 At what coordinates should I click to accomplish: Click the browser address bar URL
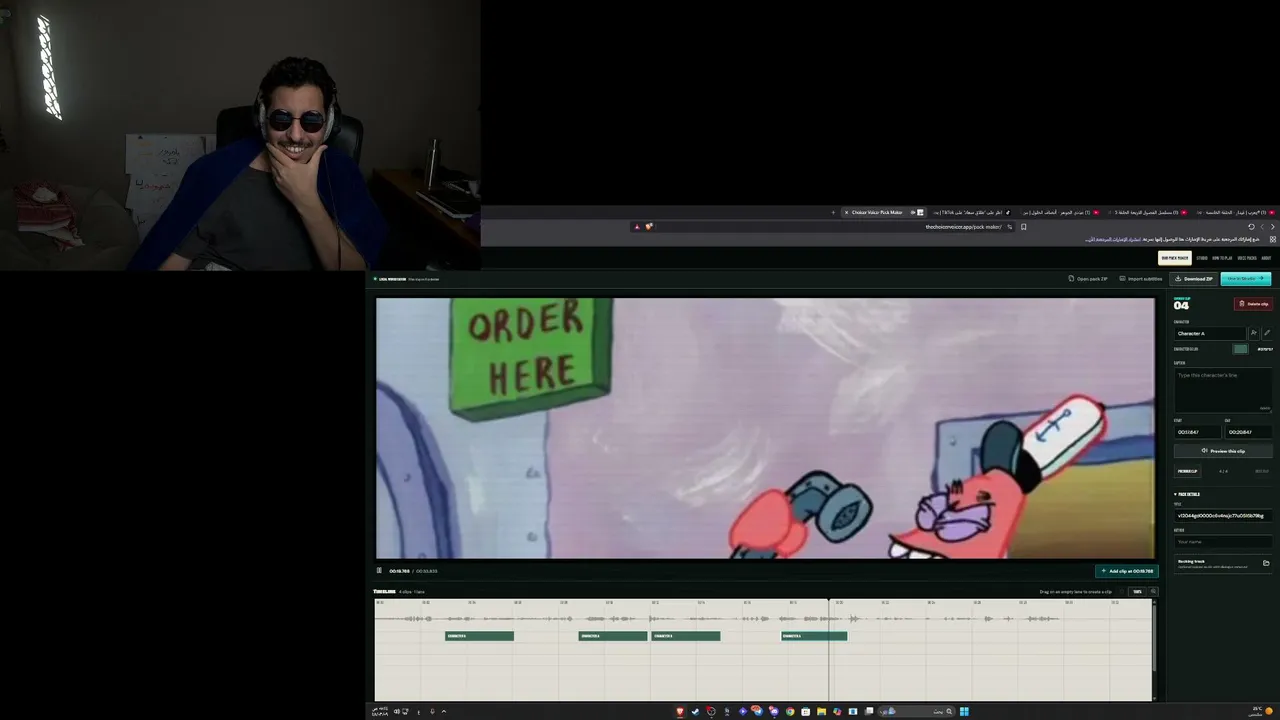(963, 227)
